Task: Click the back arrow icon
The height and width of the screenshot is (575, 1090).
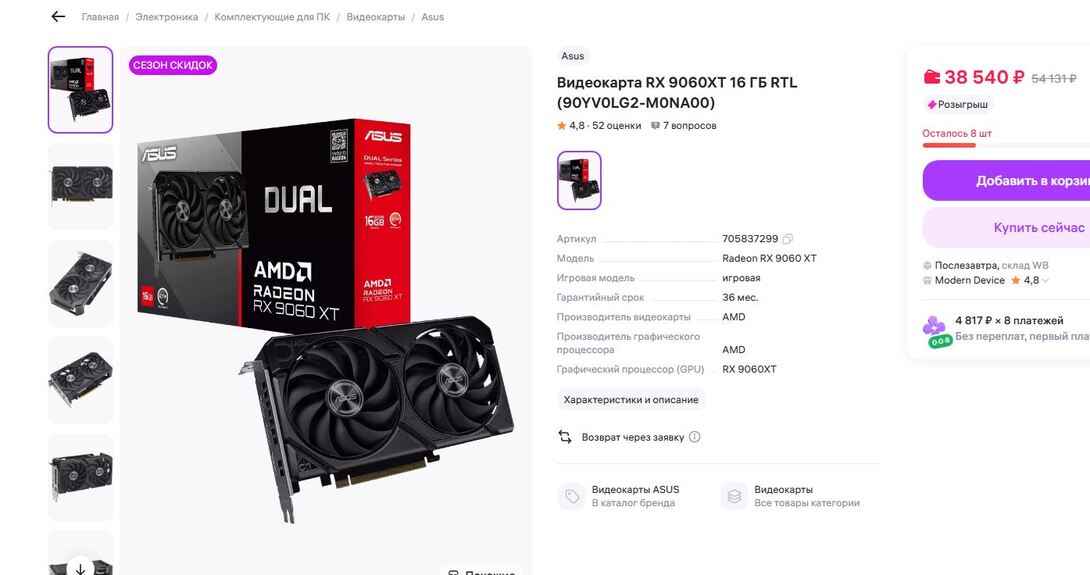Action: tap(58, 17)
